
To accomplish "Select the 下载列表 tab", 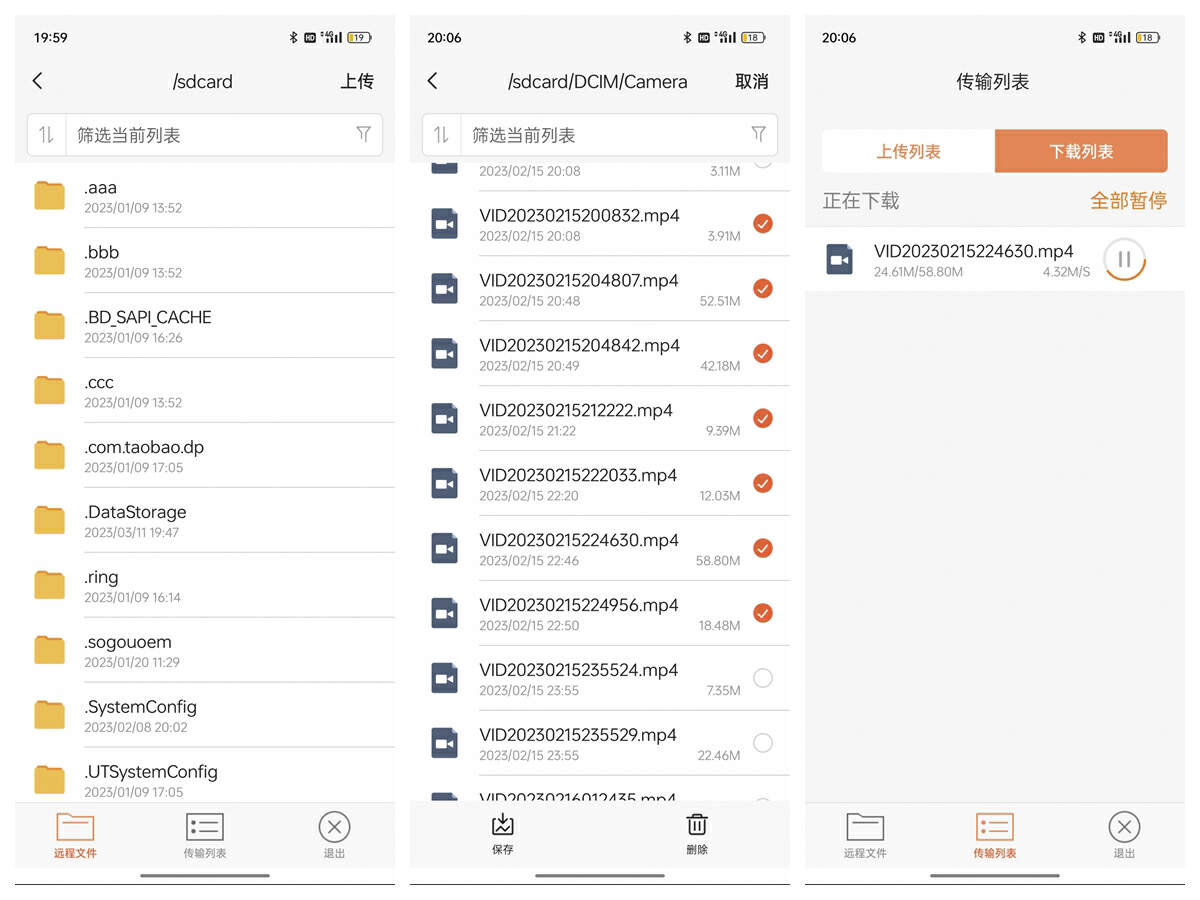I will tap(1081, 152).
